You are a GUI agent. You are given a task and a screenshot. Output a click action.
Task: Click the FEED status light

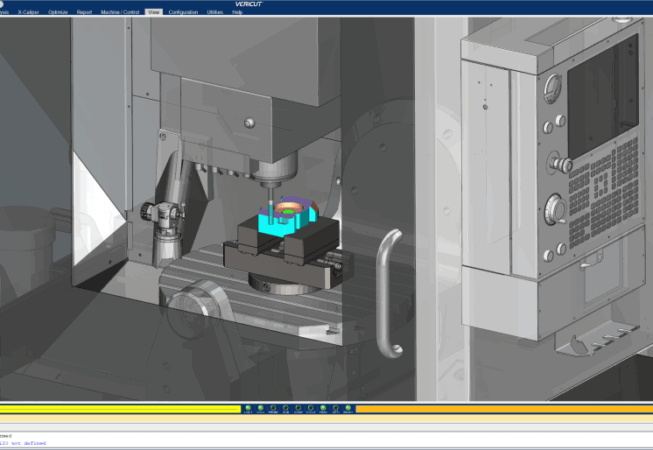pyautogui.click(x=323, y=408)
